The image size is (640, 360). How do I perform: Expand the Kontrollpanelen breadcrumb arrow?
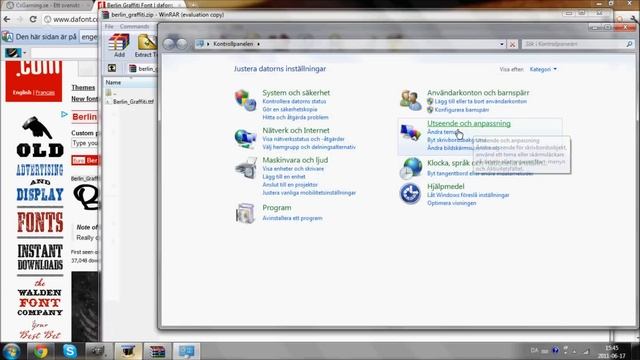coord(258,44)
